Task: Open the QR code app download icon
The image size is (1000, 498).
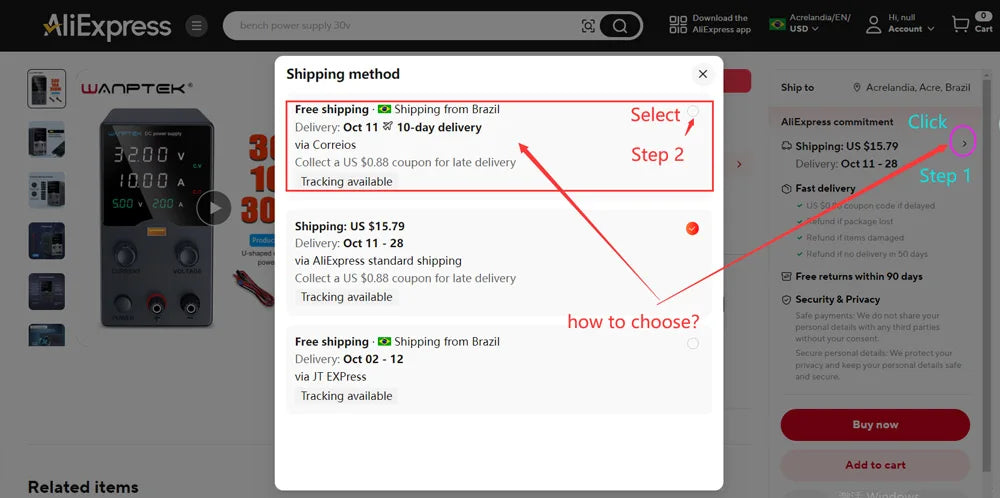Action: click(x=678, y=26)
